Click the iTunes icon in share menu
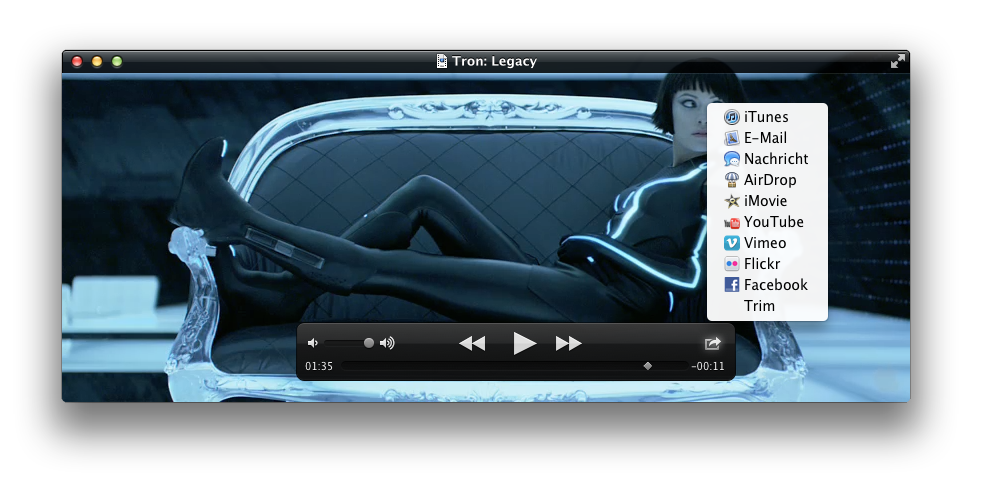Image resolution: width=997 pixels, height=483 pixels. click(732, 117)
